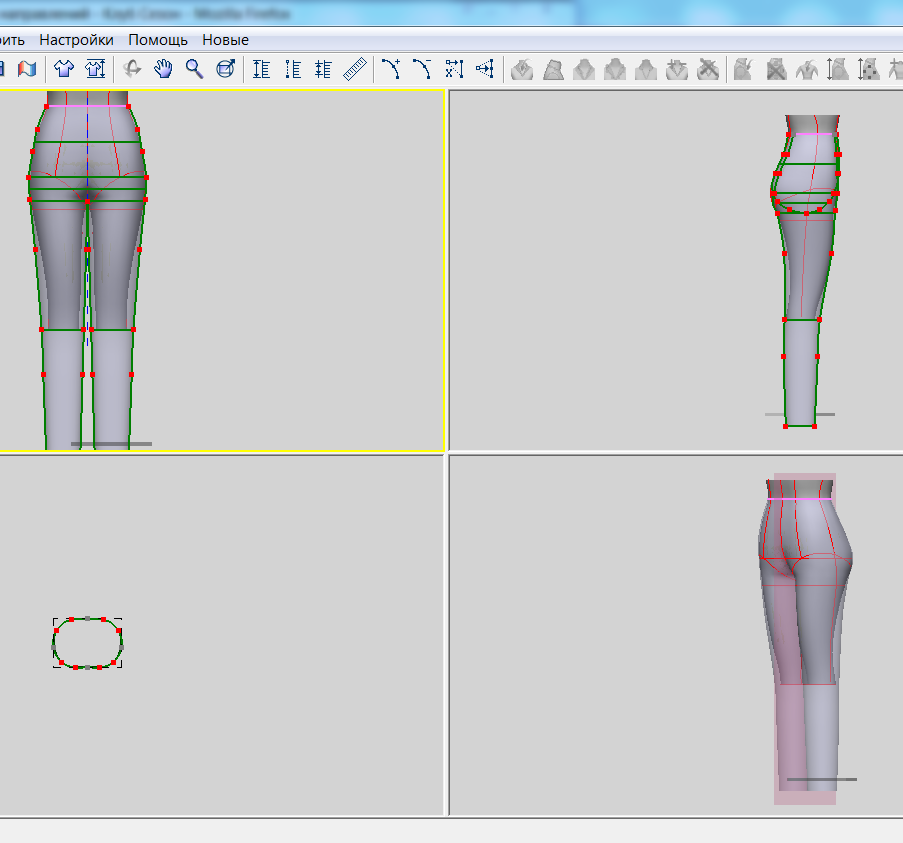Select the curve with minus sign tool

422,69
